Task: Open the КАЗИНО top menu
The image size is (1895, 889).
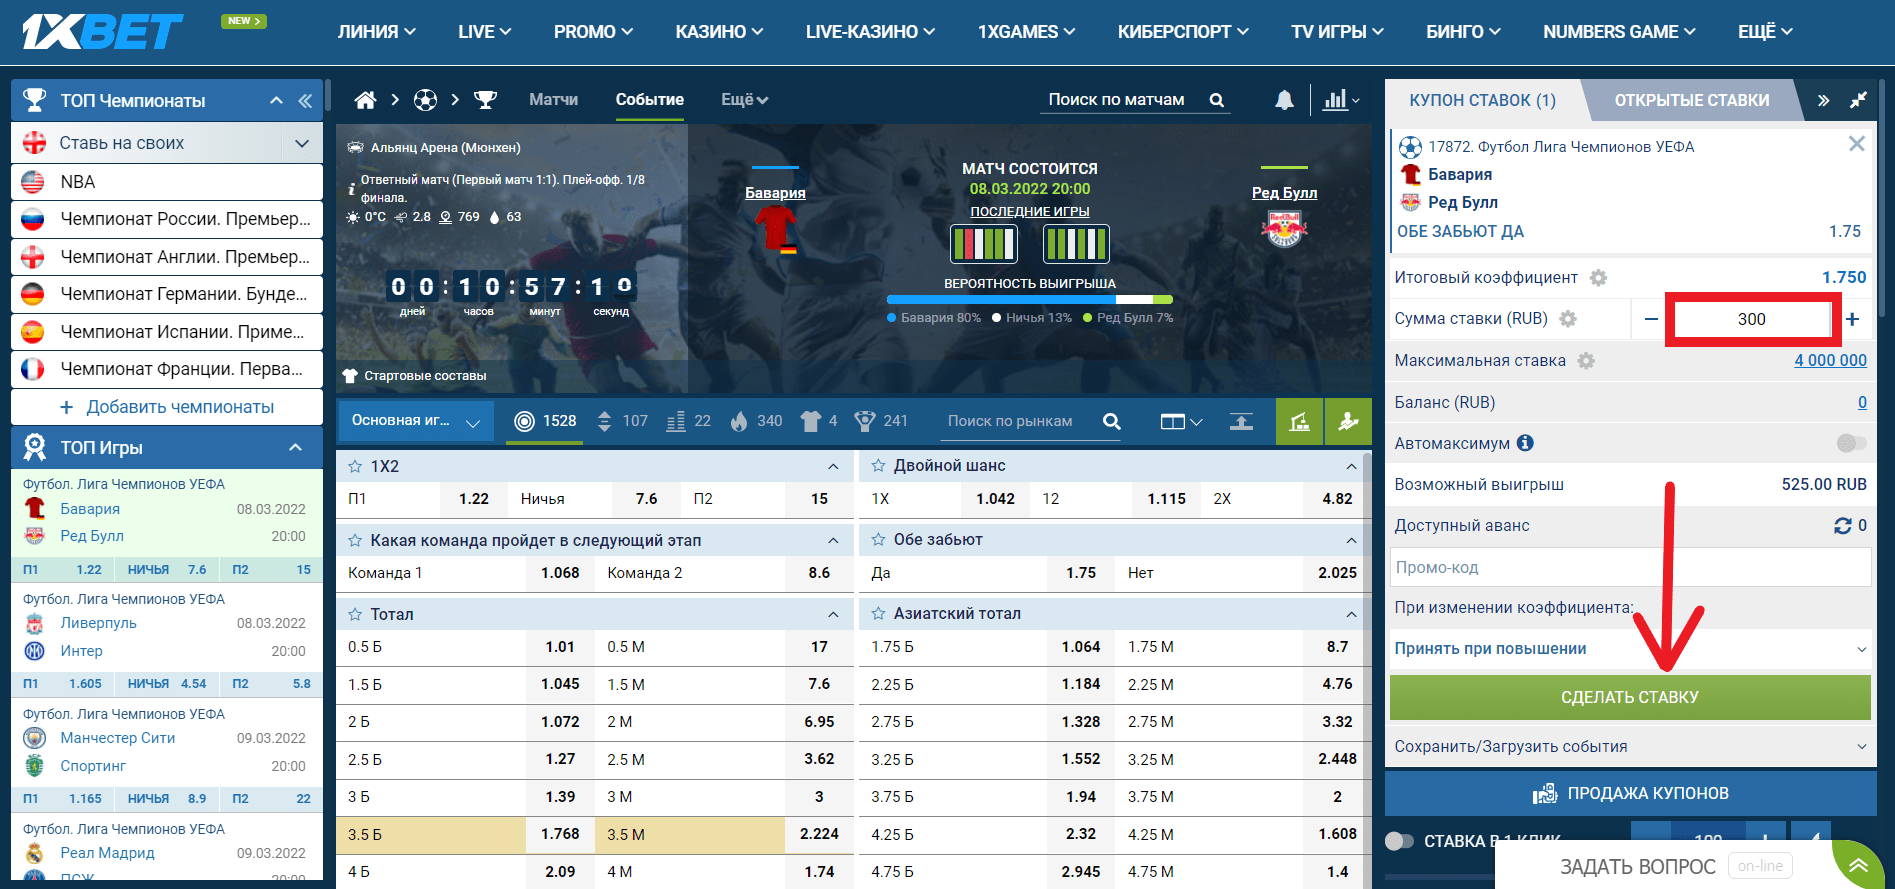Action: tap(719, 32)
